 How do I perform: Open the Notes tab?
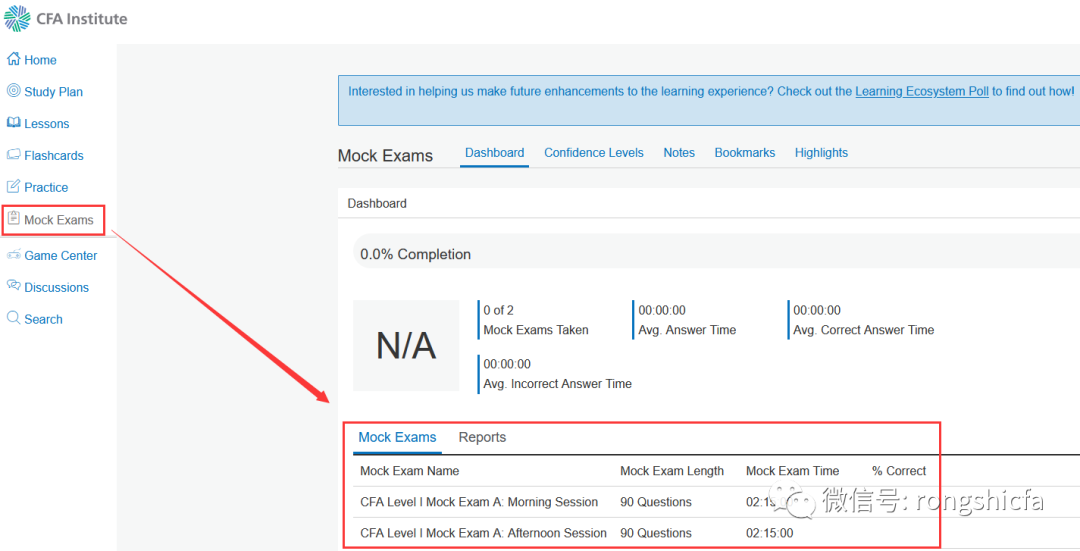(x=679, y=153)
